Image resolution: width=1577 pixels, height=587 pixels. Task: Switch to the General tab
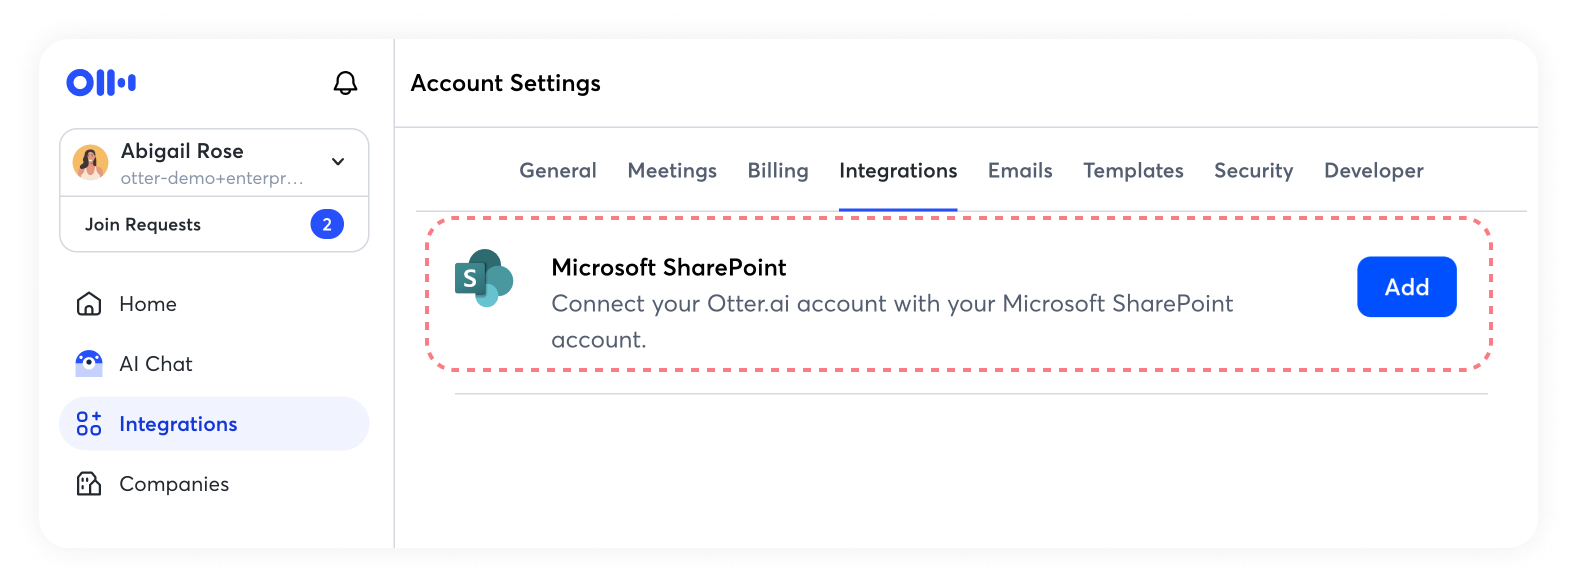pyautogui.click(x=558, y=171)
